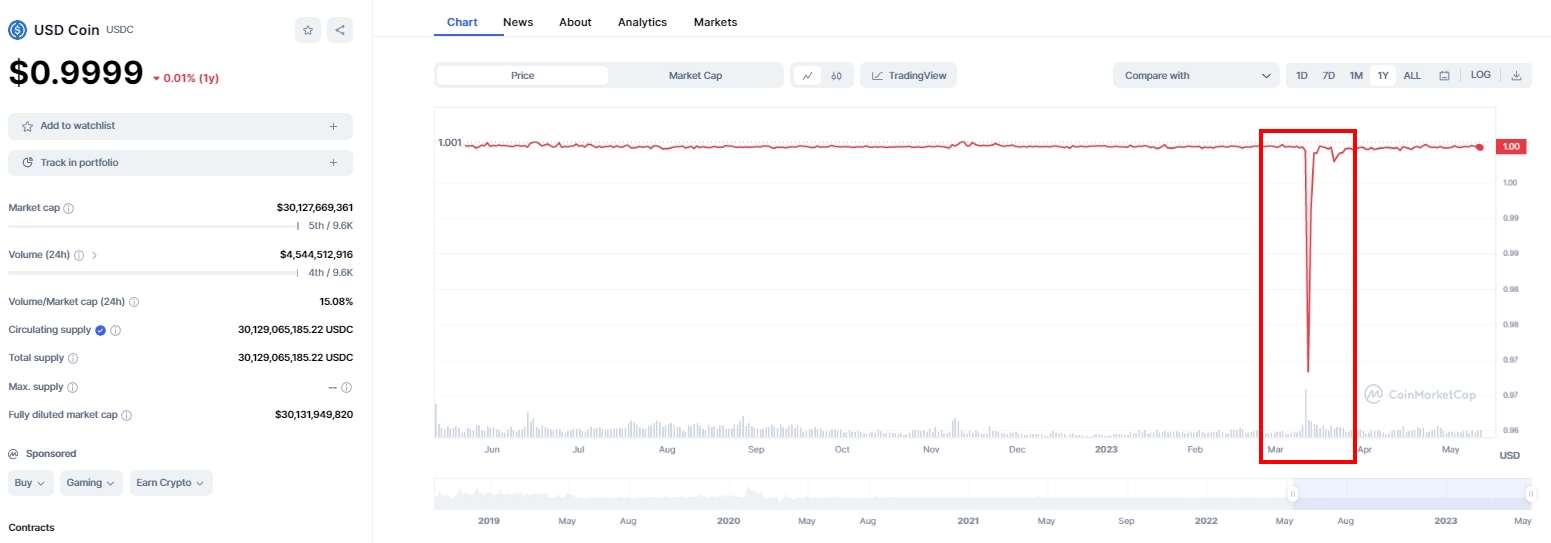The image size is (1551, 543).
Task: Click the share icon next to USD Coin
Action: pos(340,30)
